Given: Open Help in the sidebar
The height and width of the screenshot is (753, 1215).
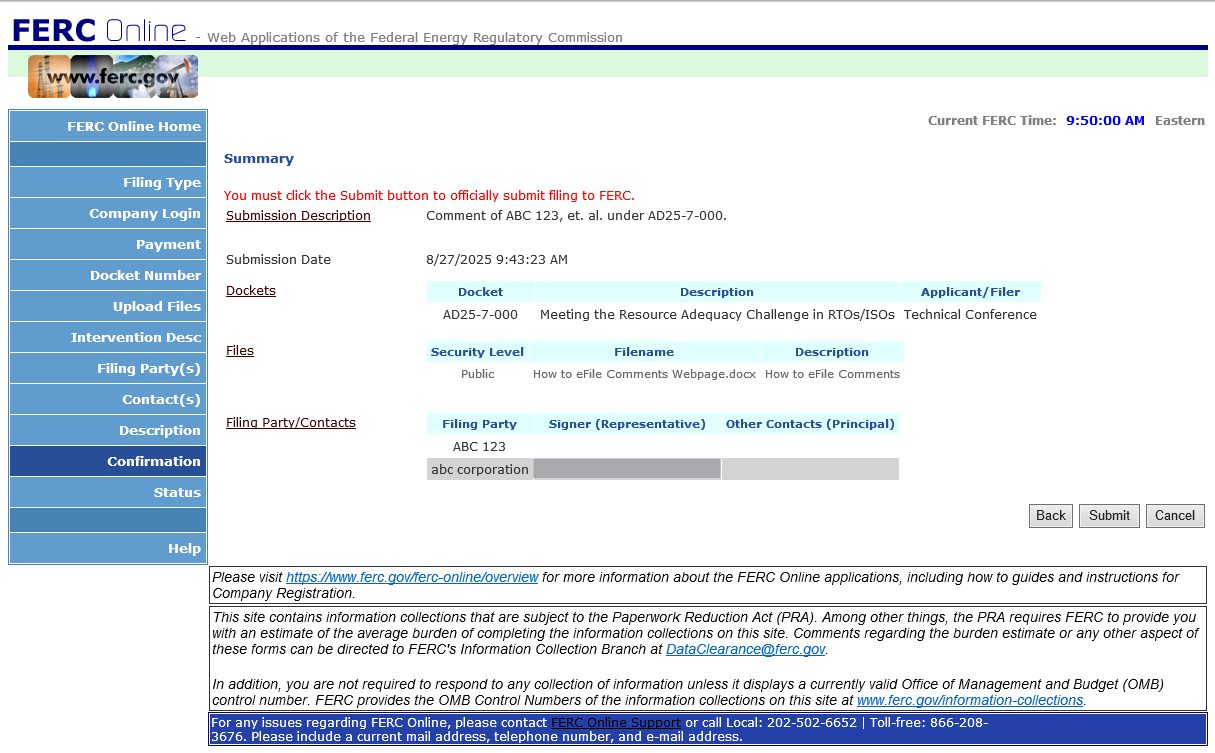Looking at the screenshot, I should (108, 548).
